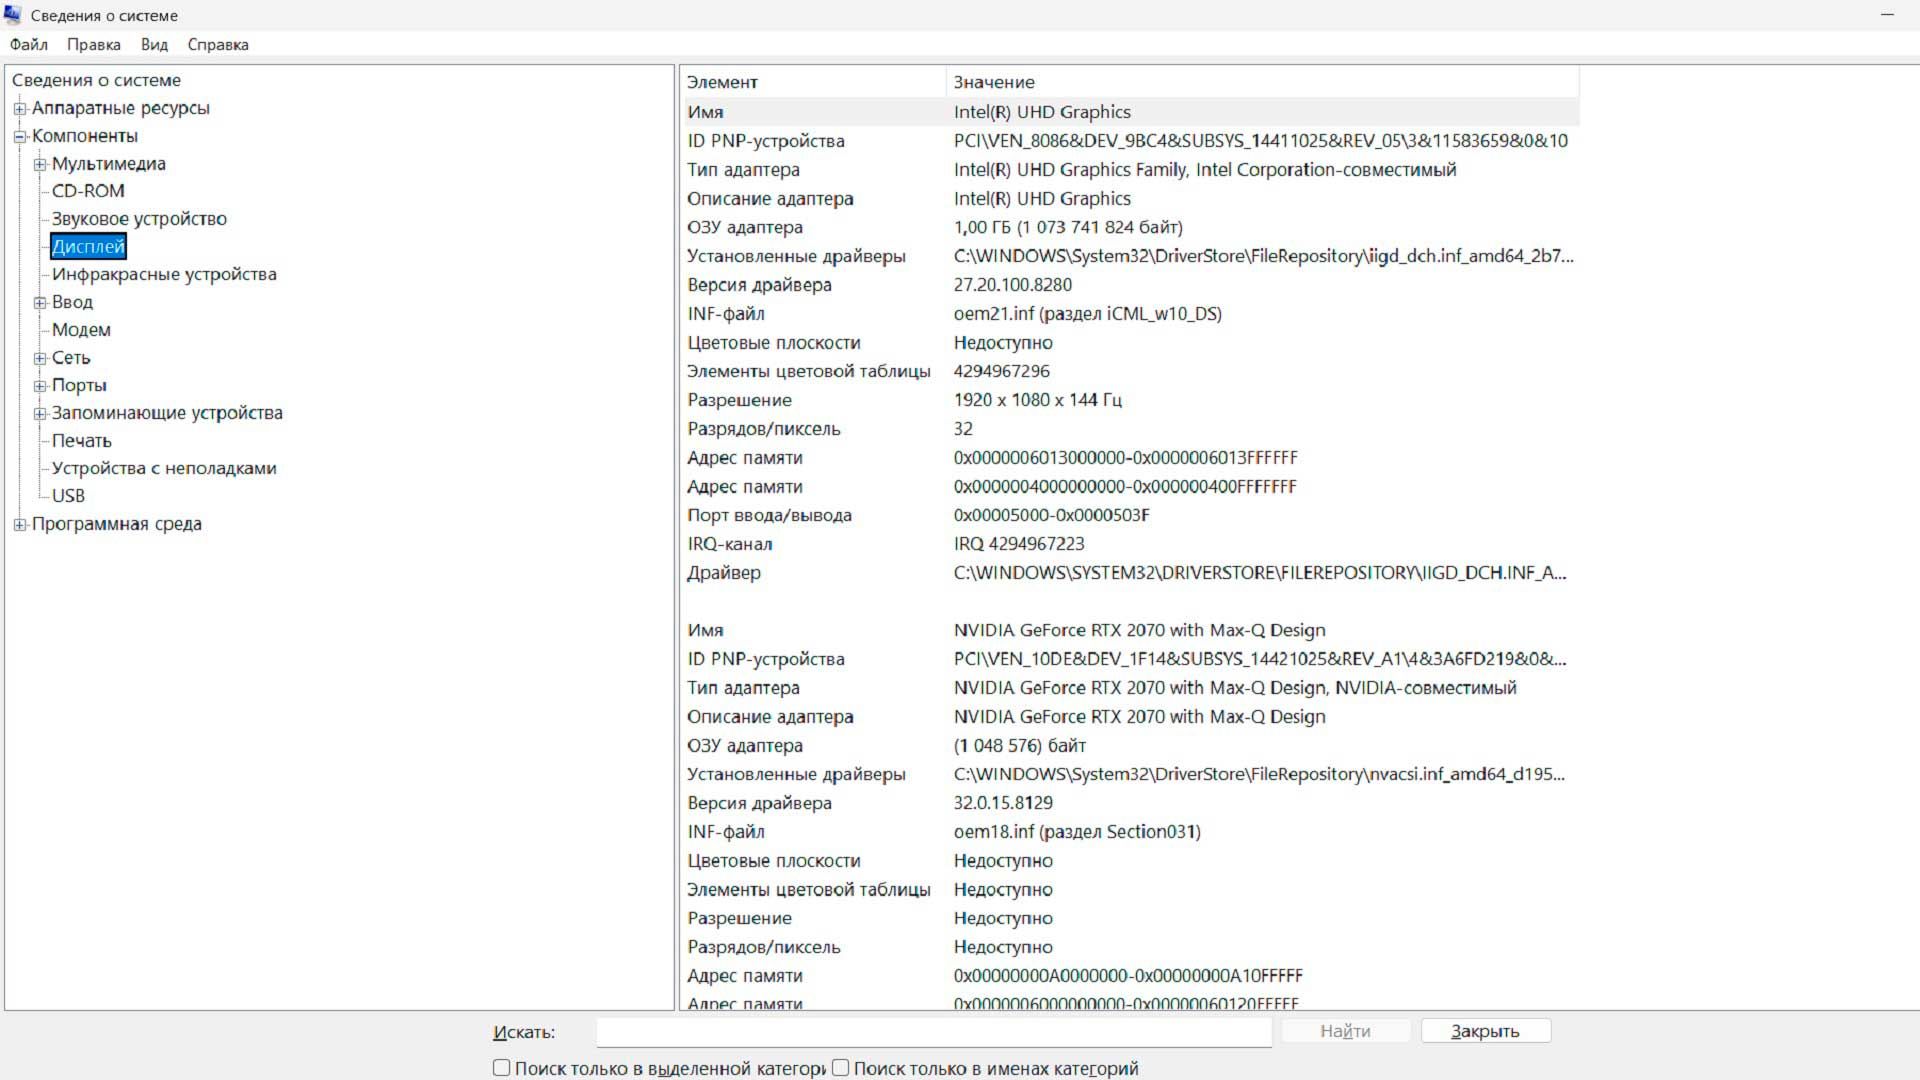The height and width of the screenshot is (1080, 1920).
Task: Click the Найти button
Action: 1345,1031
